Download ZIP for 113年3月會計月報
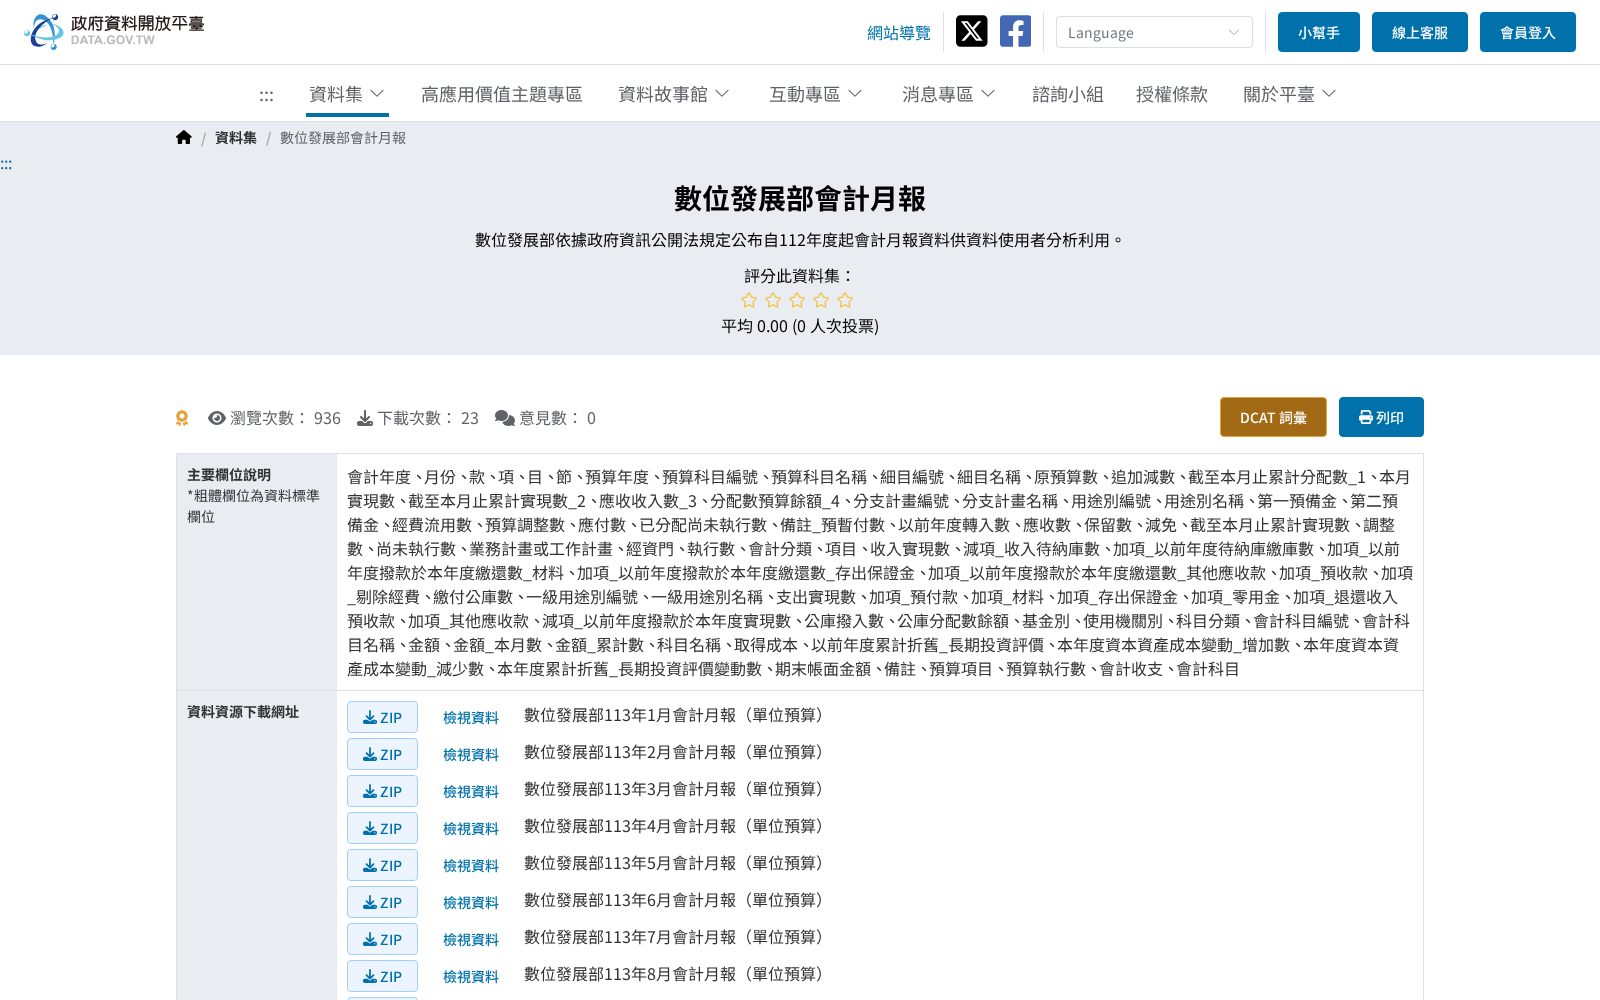 point(382,791)
